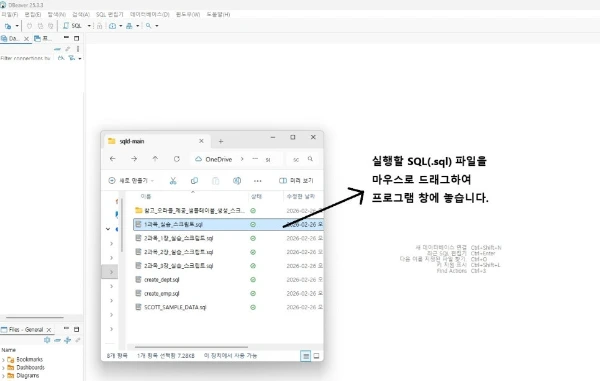Go back in File Explorer

click(112, 159)
